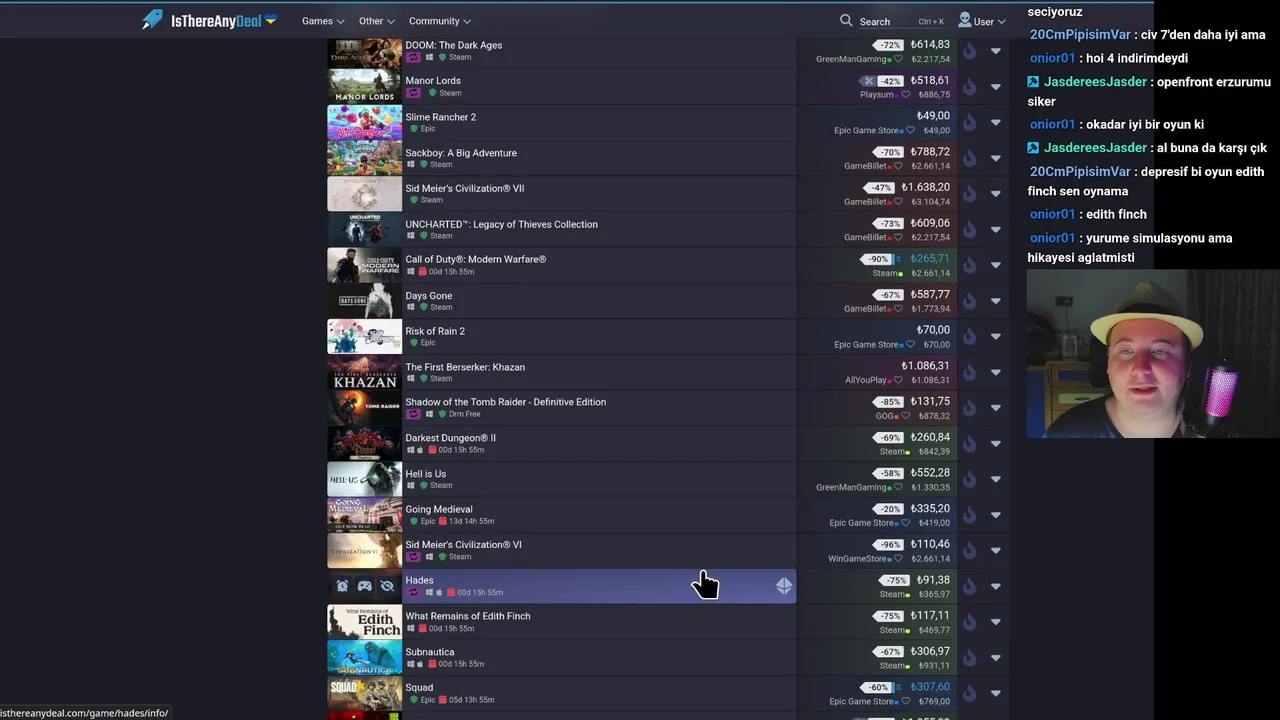The image size is (1280, 720).
Task: Click the flame icon for Squad
Action: [x=969, y=694]
